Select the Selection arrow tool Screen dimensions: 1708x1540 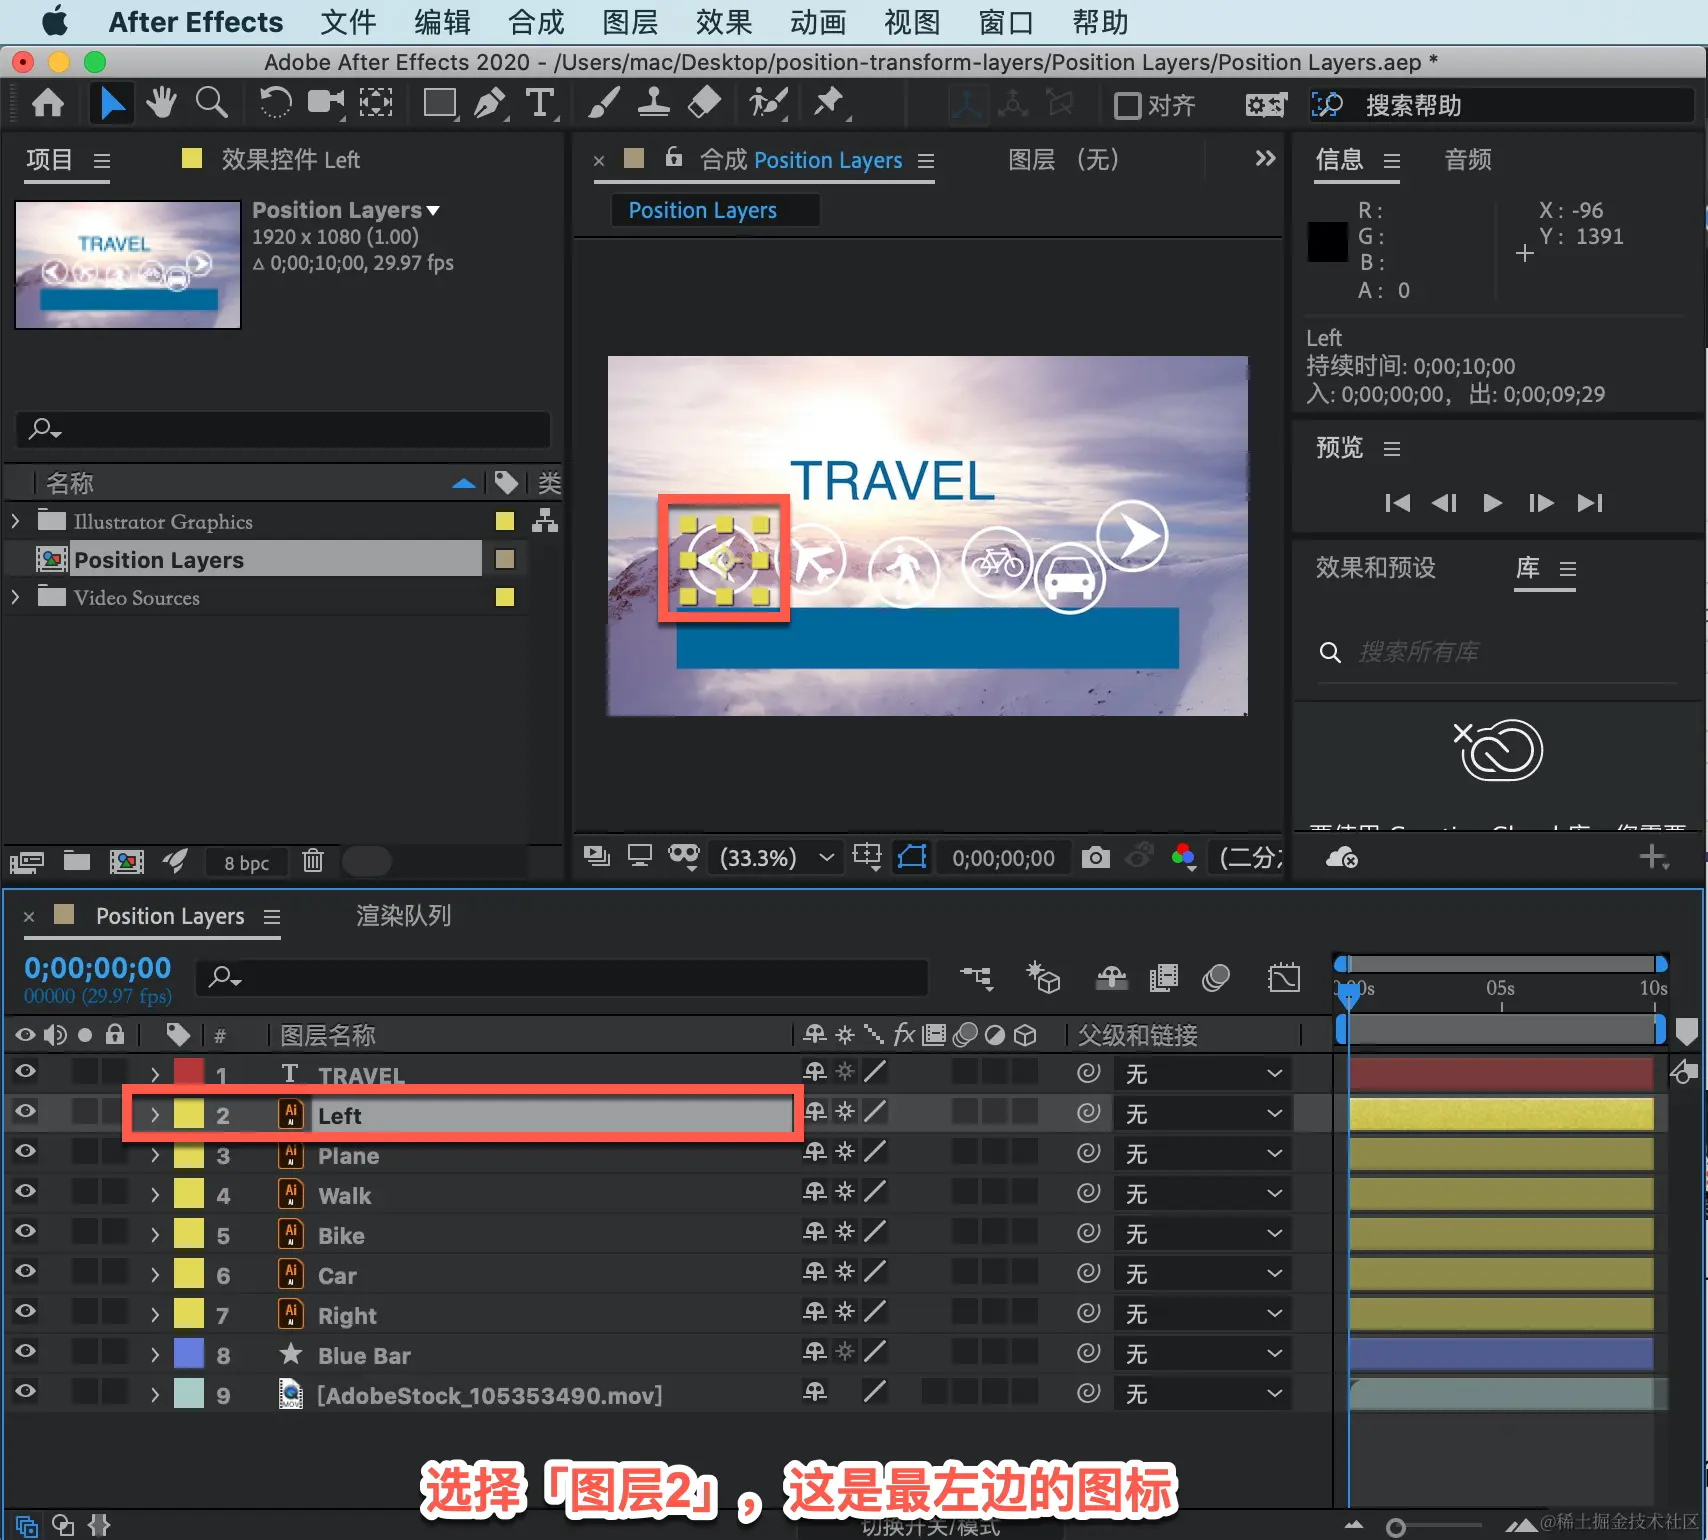click(112, 103)
